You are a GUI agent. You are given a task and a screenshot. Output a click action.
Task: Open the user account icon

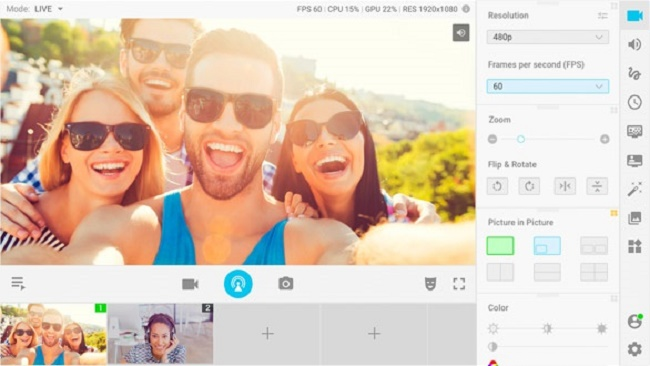[x=635, y=321]
